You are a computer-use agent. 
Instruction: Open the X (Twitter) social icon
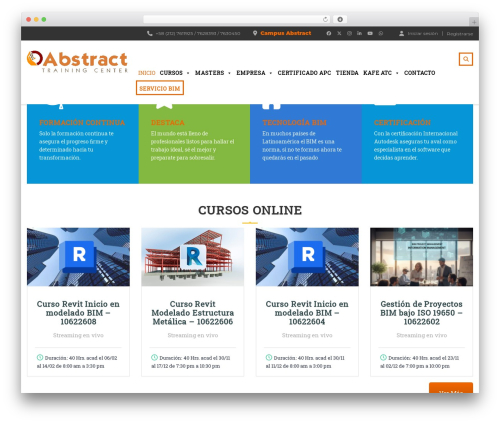click(x=339, y=33)
